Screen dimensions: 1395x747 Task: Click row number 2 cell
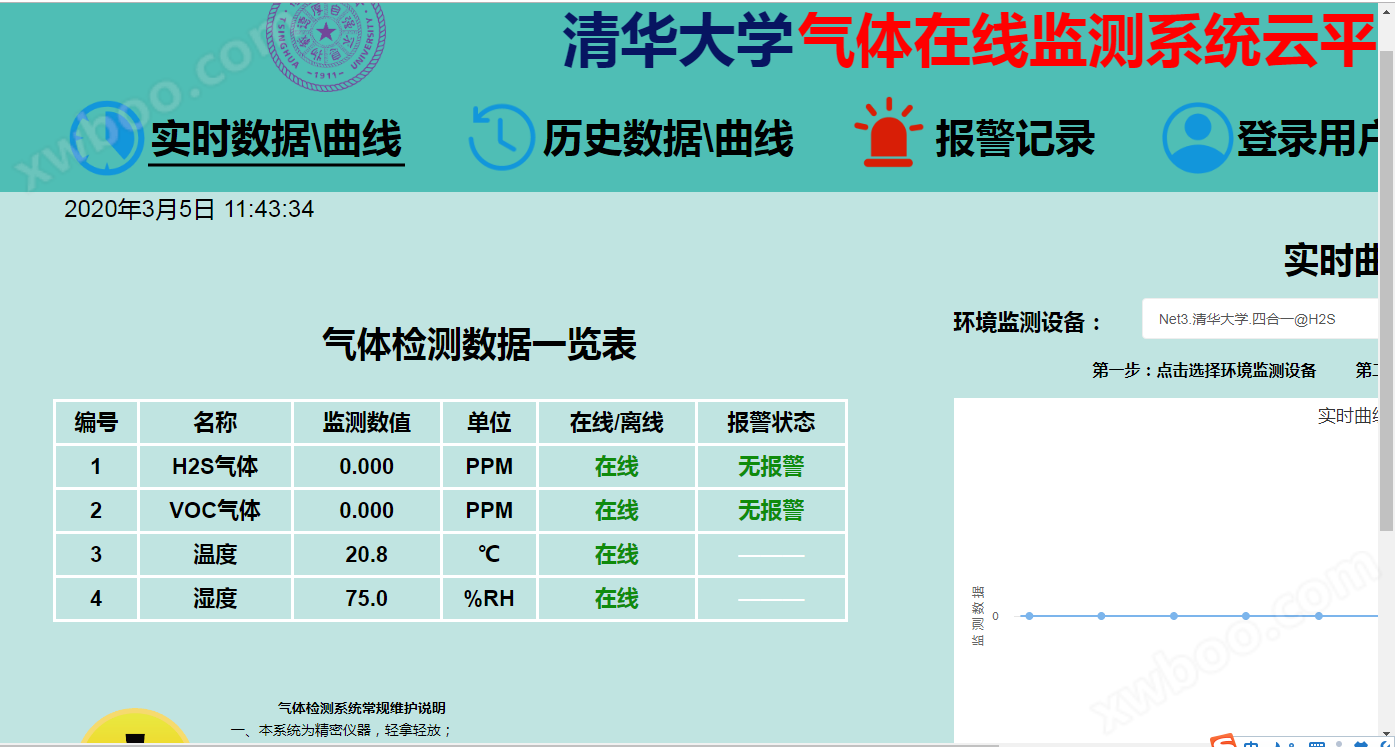96,511
